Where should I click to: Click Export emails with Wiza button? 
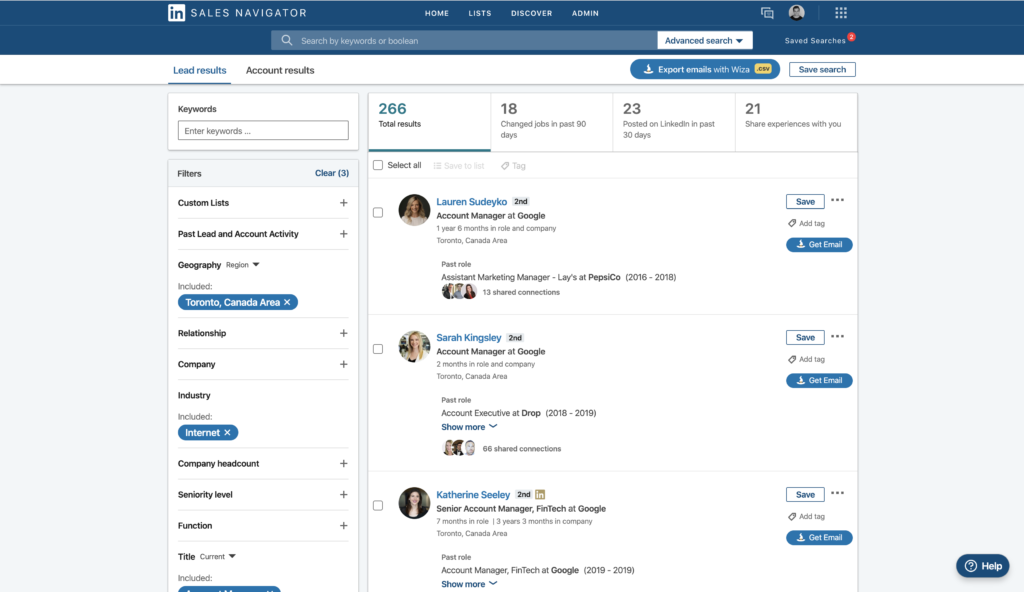pos(705,70)
